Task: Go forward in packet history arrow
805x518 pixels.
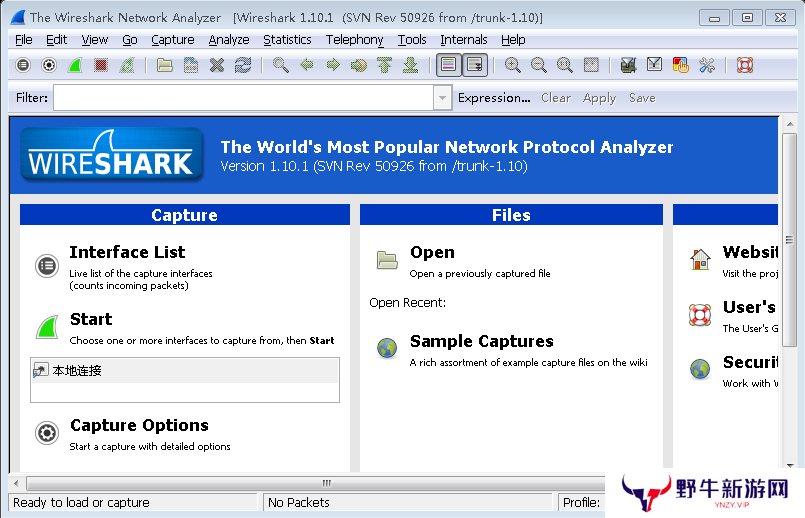Action: (x=333, y=65)
